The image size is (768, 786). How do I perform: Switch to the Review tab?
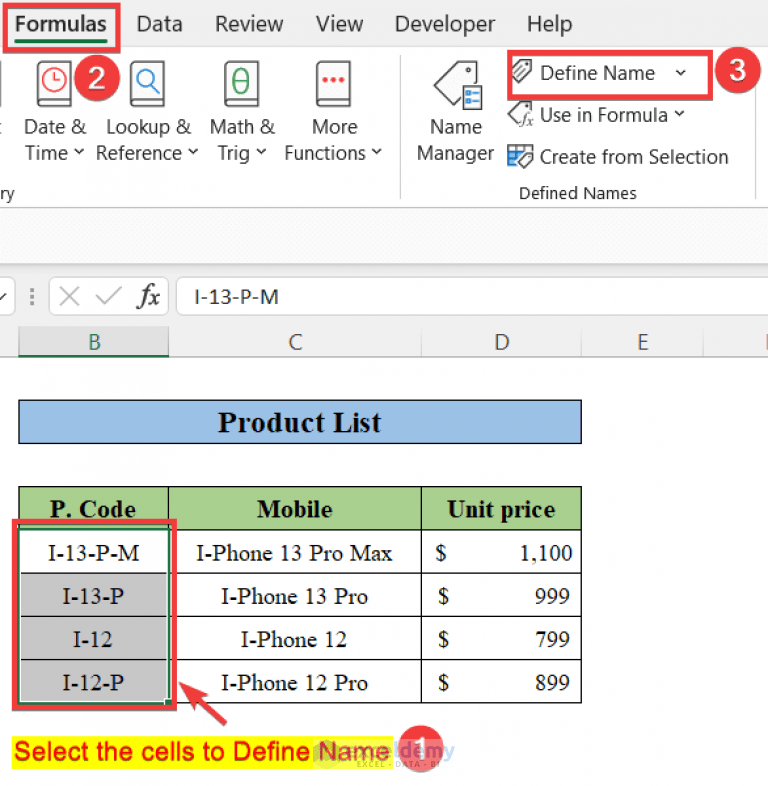tap(249, 24)
